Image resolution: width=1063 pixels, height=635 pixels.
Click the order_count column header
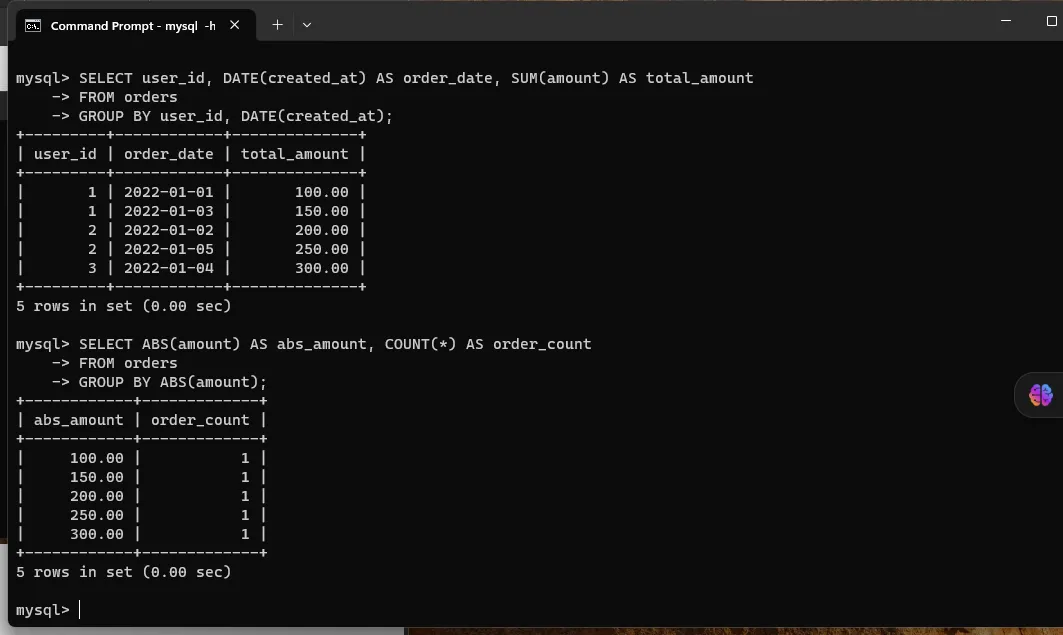click(x=200, y=420)
